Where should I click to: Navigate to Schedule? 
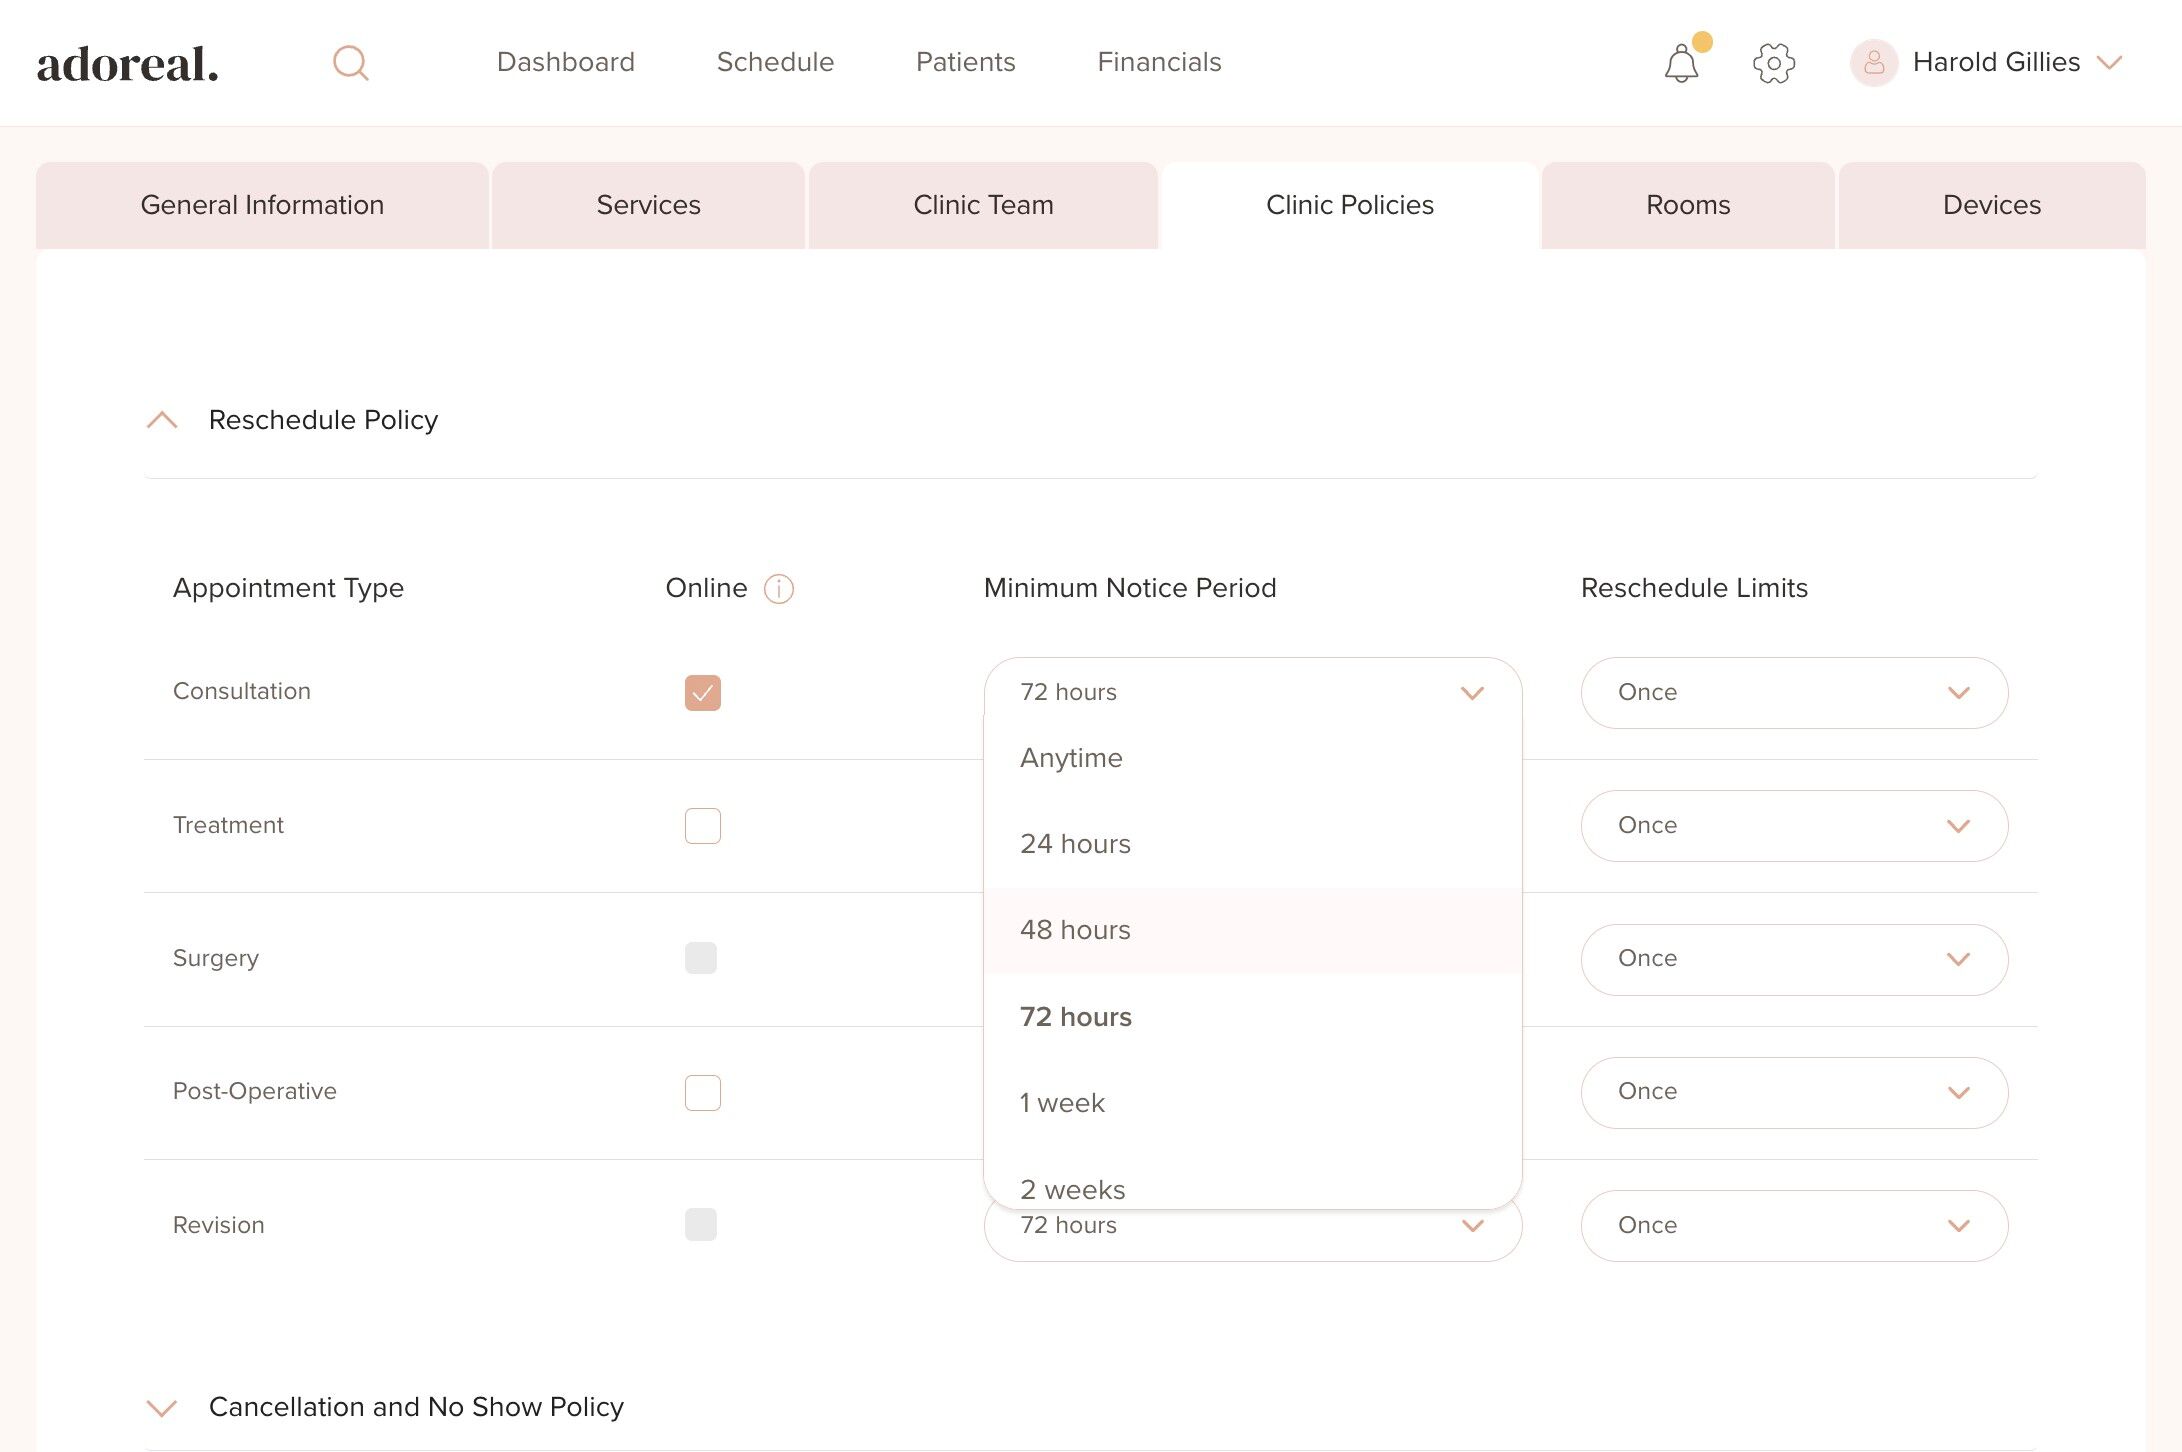[775, 62]
